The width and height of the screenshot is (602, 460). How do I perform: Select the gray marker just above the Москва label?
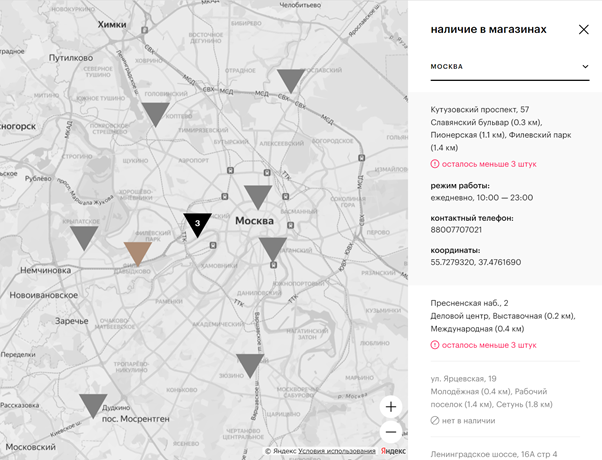click(258, 196)
